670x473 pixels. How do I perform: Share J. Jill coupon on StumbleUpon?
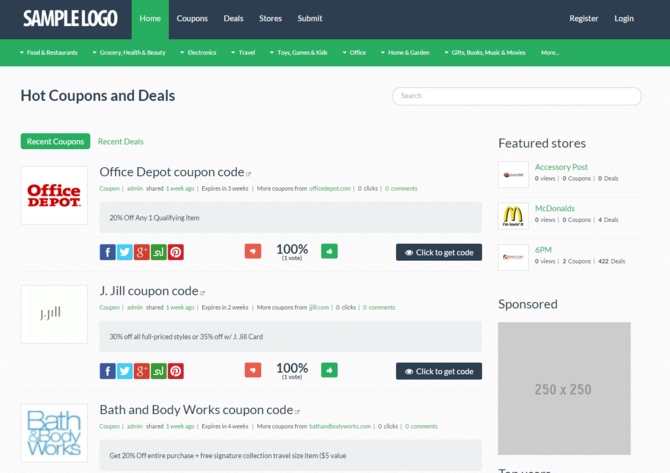tap(159, 371)
